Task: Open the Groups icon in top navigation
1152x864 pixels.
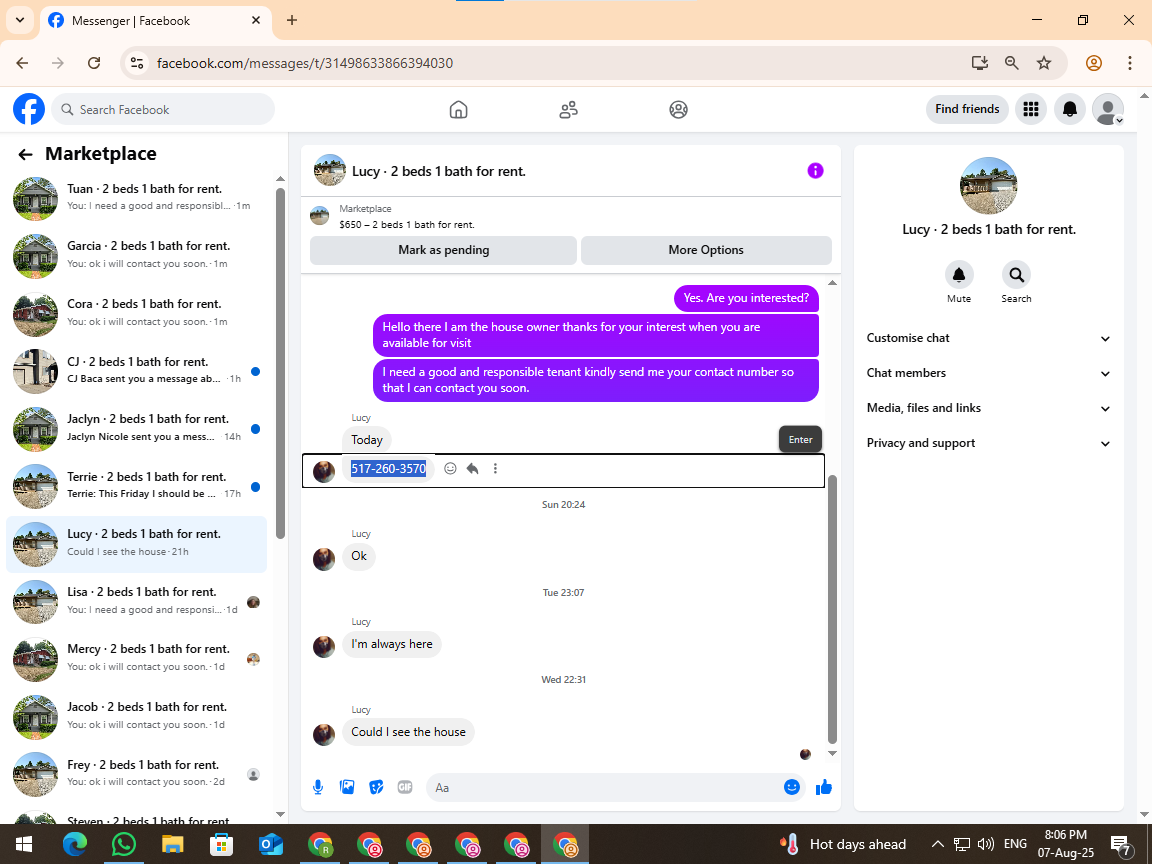Action: pos(678,109)
